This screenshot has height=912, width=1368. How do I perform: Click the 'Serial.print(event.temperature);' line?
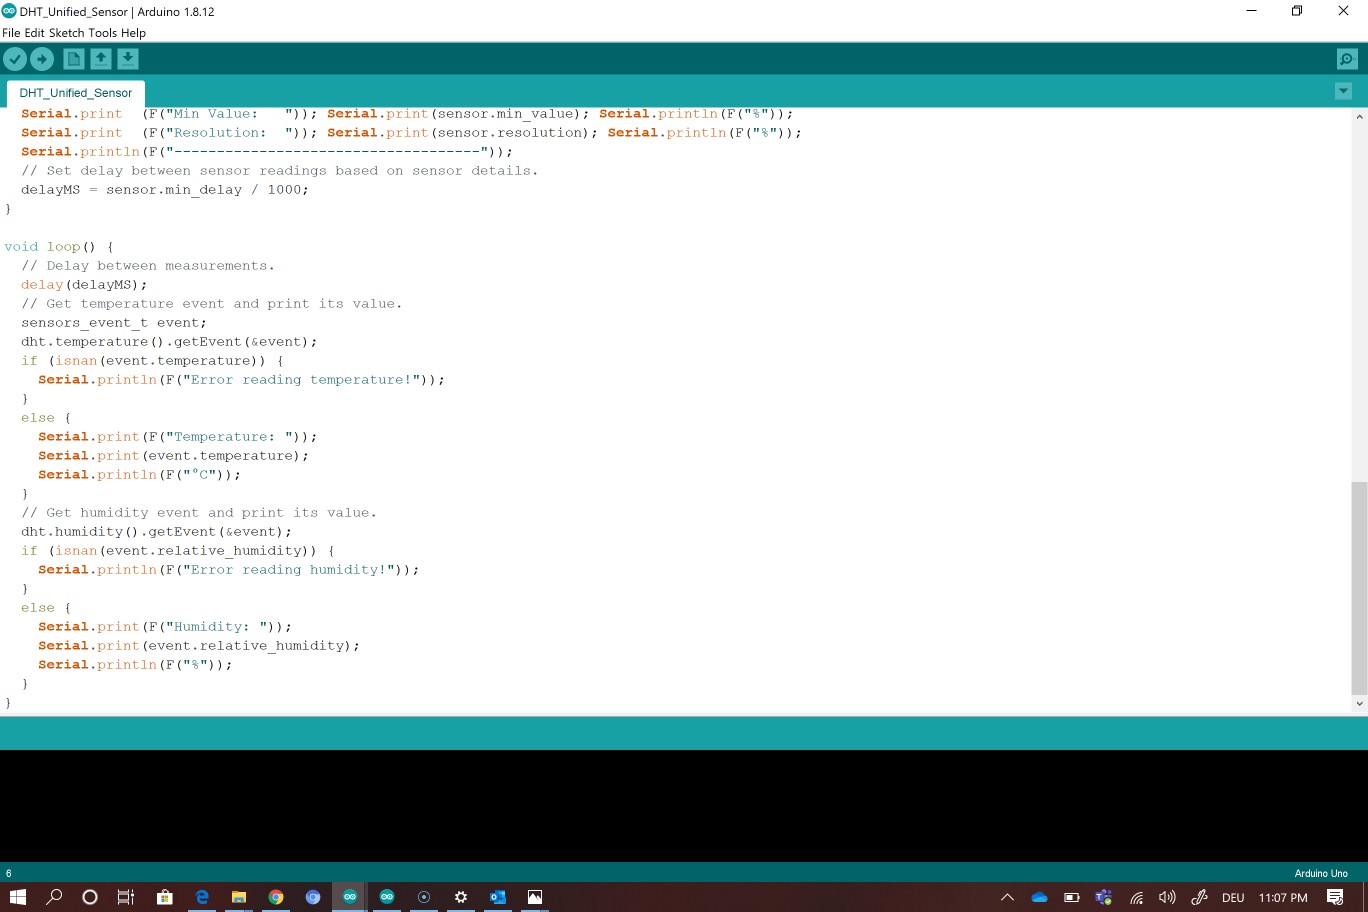[173, 456]
